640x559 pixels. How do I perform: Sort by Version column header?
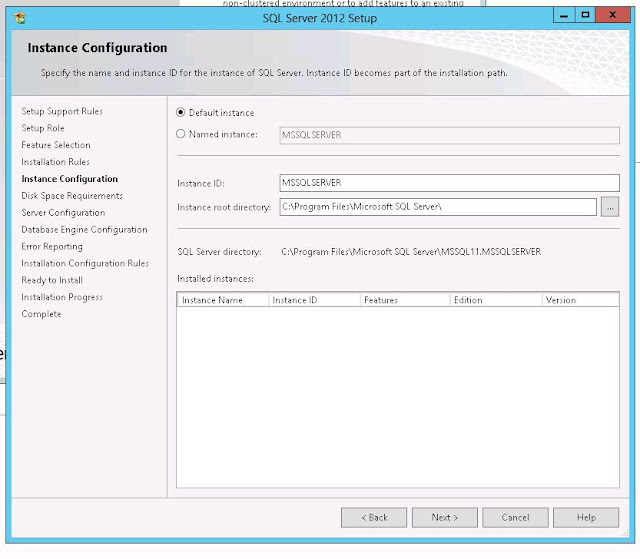(580, 300)
